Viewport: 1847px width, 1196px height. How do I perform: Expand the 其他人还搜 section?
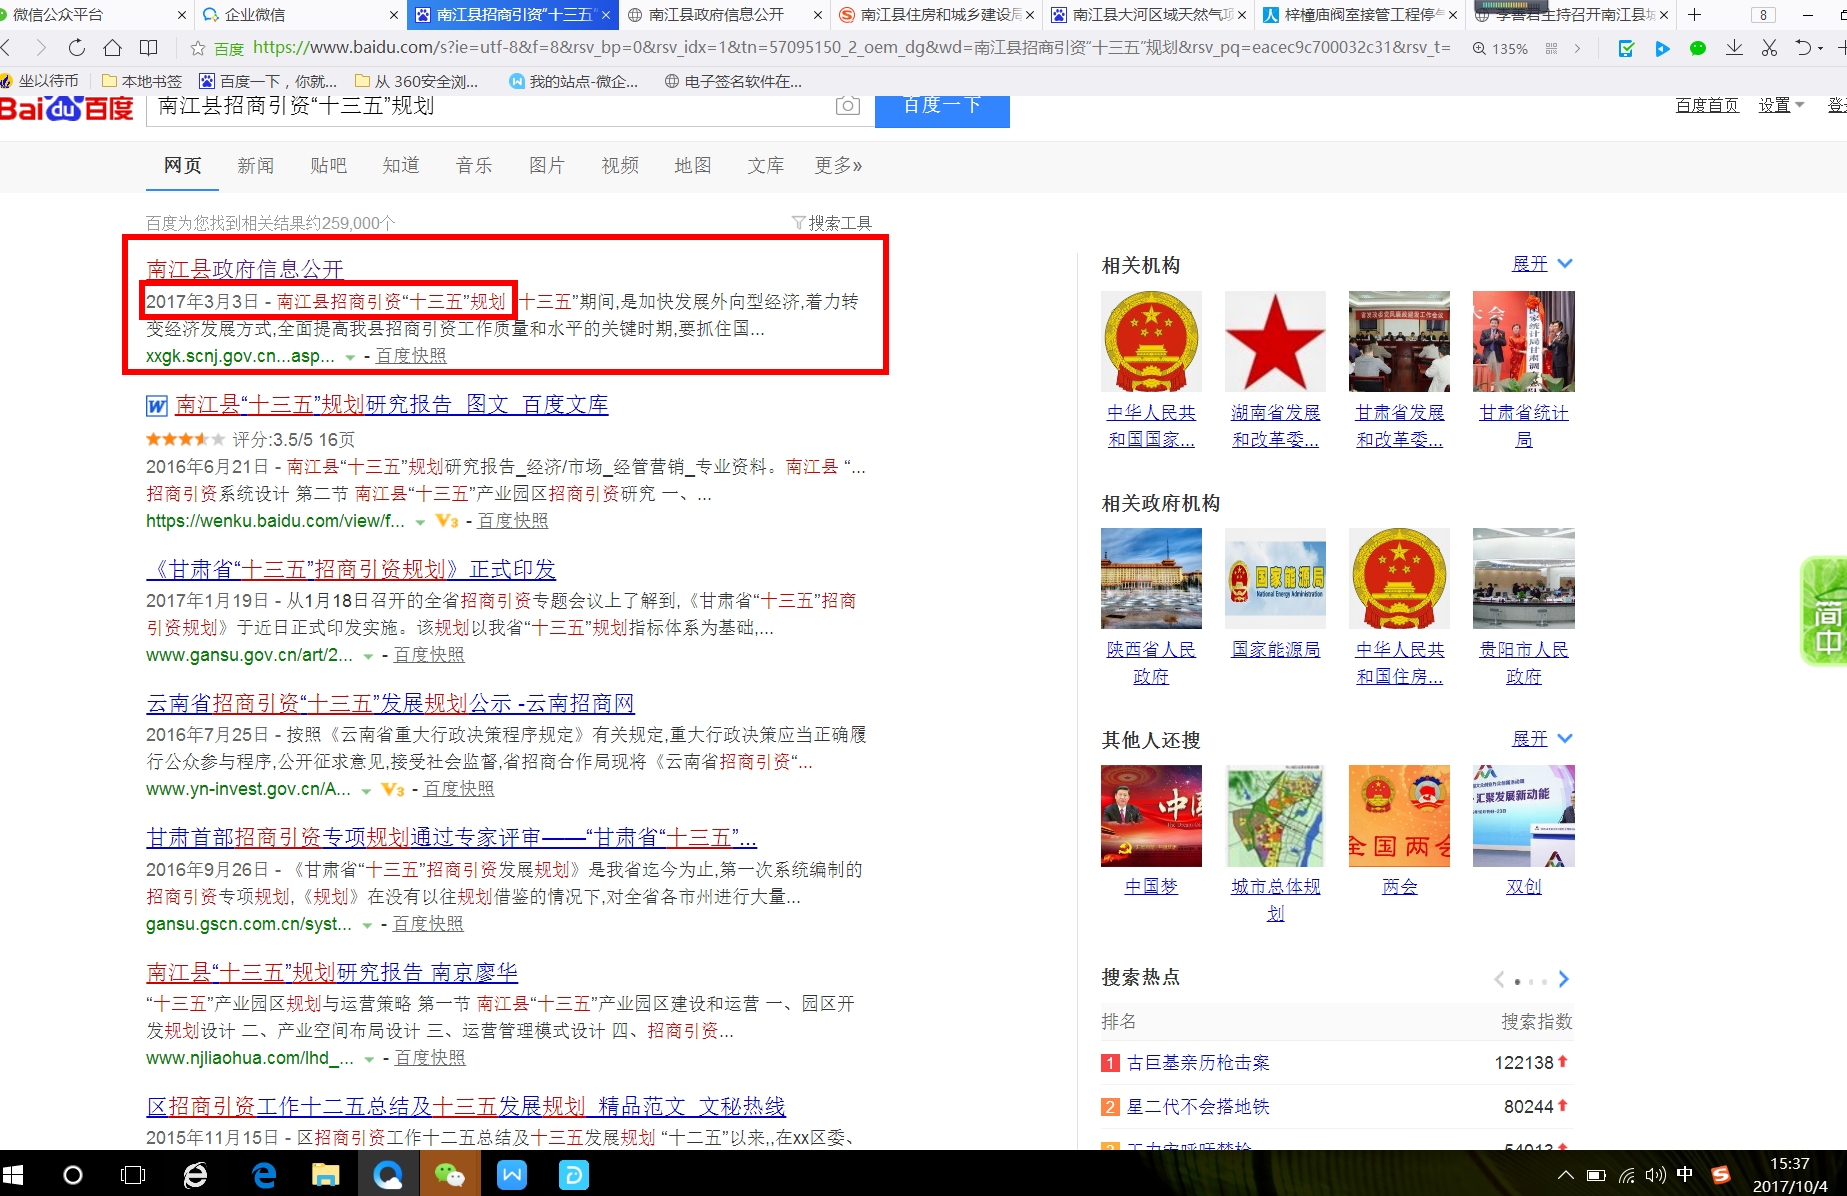(1542, 739)
